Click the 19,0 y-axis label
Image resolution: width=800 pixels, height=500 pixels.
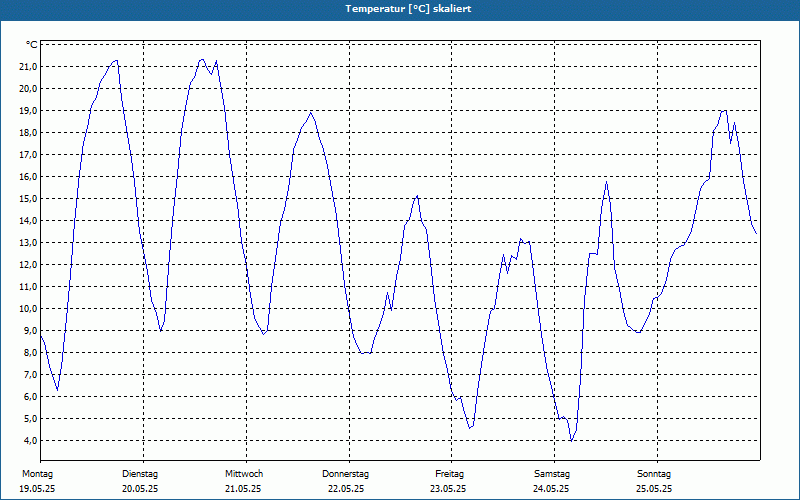[x=28, y=111]
